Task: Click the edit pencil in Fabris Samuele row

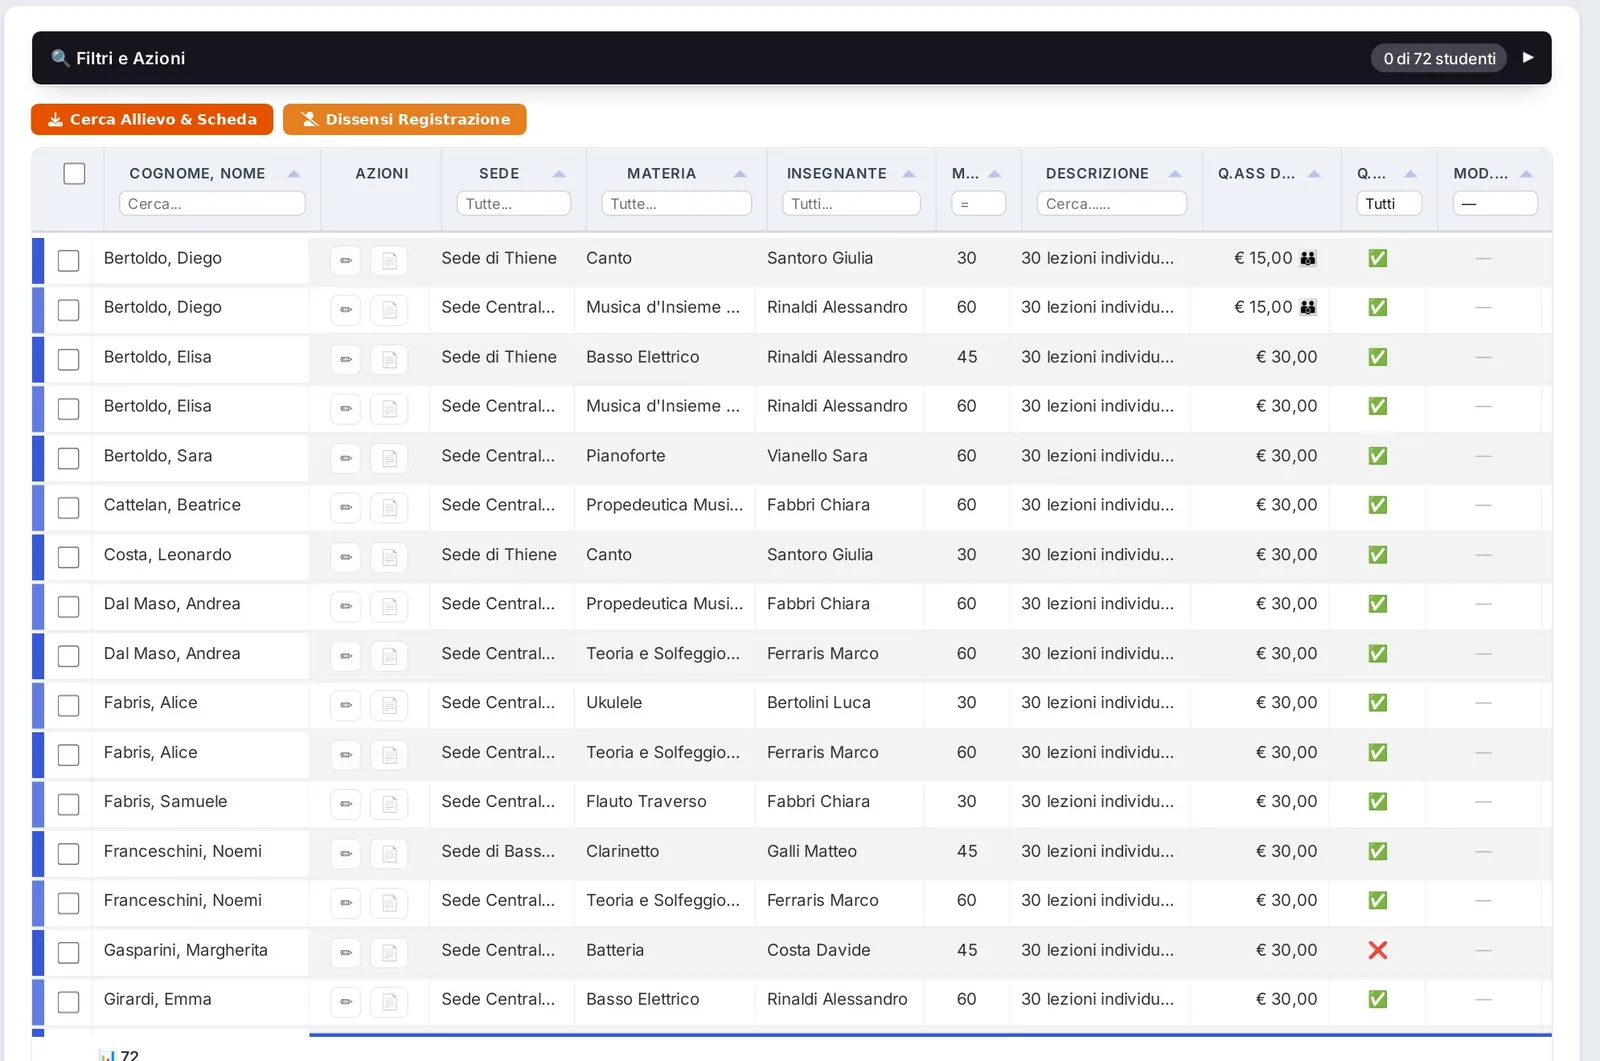Action: click(345, 804)
